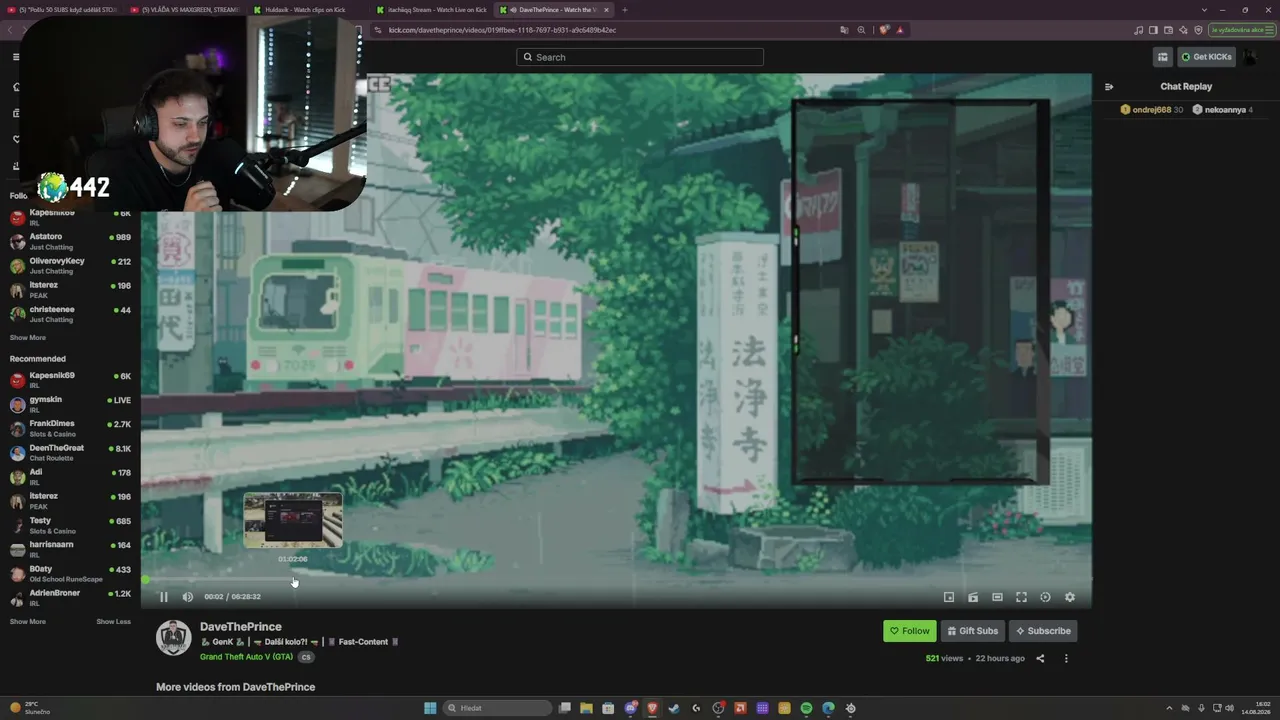1280x720 pixels.
Task: Open christeenee channel in sidebar
Action: point(70,314)
